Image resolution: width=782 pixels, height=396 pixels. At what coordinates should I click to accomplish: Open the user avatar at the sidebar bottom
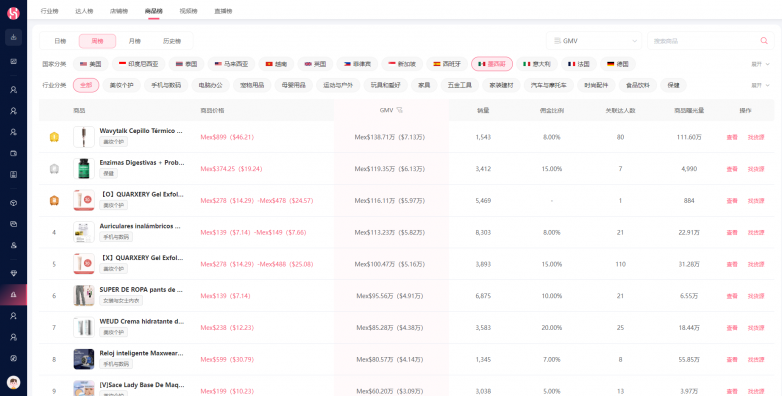pos(13,383)
